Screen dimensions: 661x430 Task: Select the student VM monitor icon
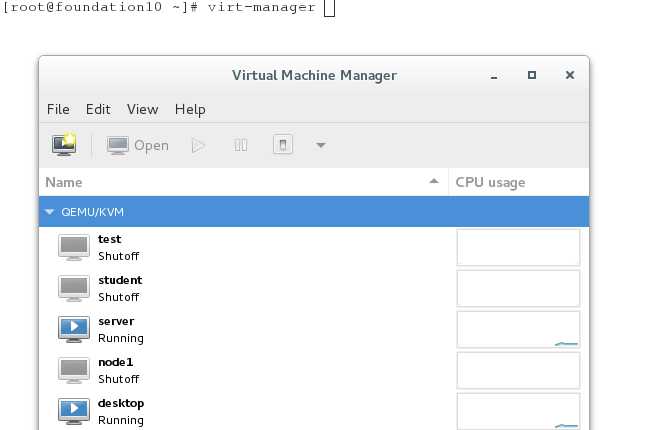(x=74, y=288)
